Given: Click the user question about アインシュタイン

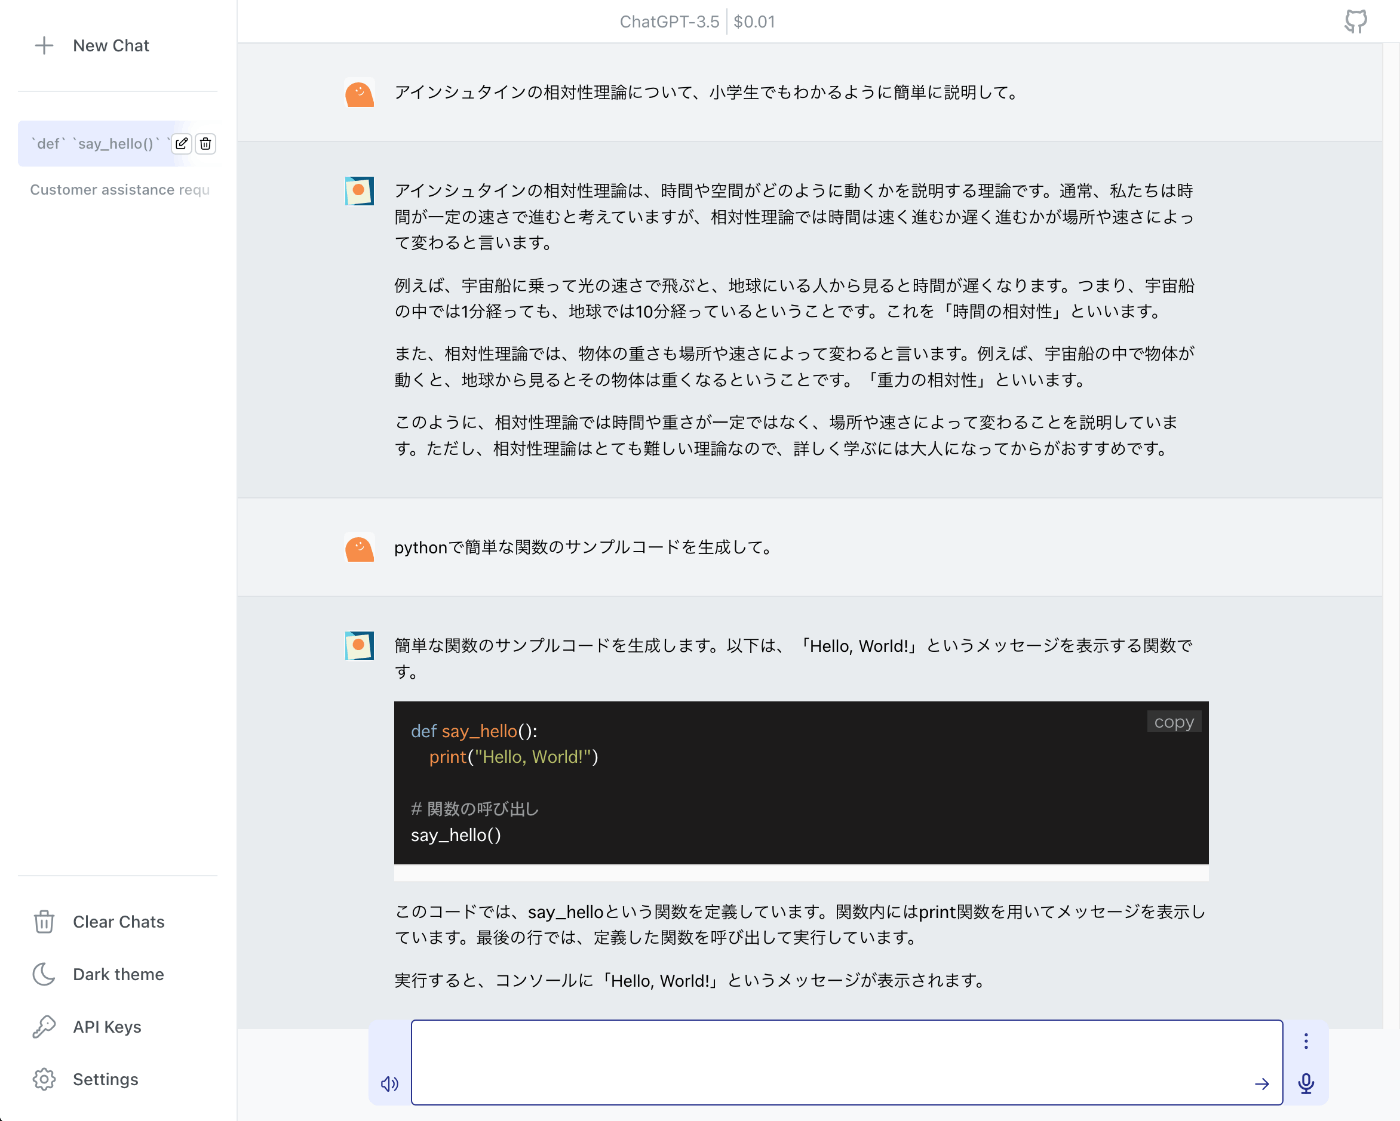Looking at the screenshot, I should tap(707, 93).
